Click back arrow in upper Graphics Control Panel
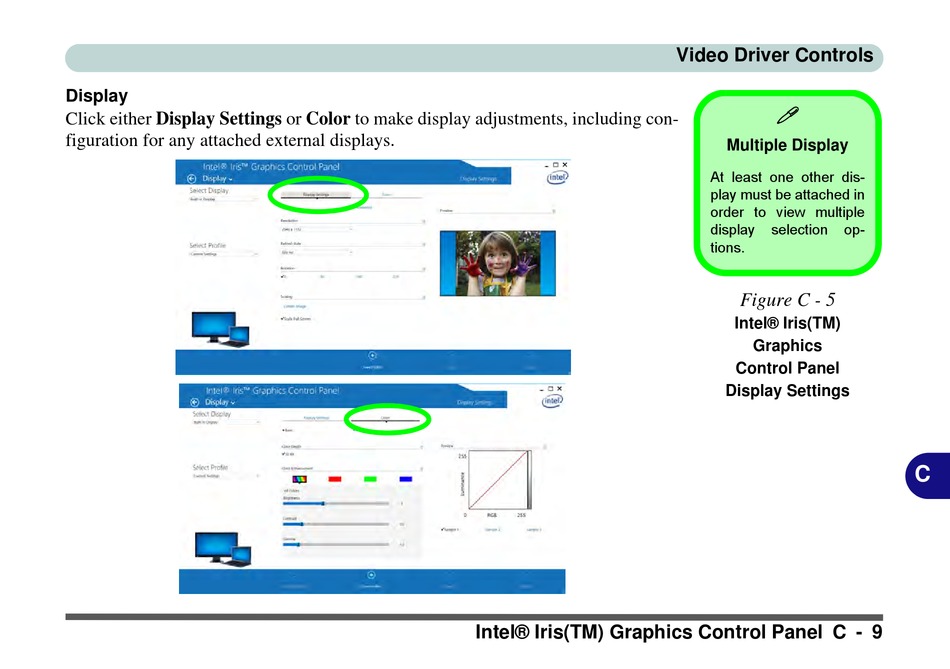Viewport: 950px width, 669px height. point(191,179)
